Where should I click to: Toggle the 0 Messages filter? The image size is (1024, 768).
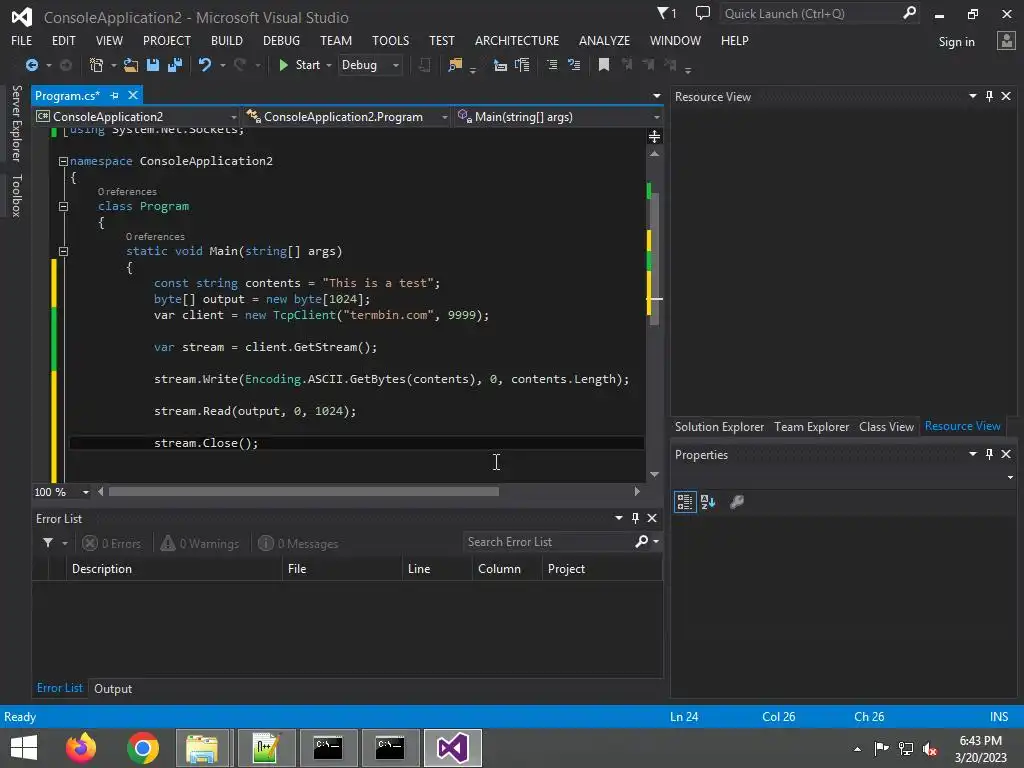[298, 543]
